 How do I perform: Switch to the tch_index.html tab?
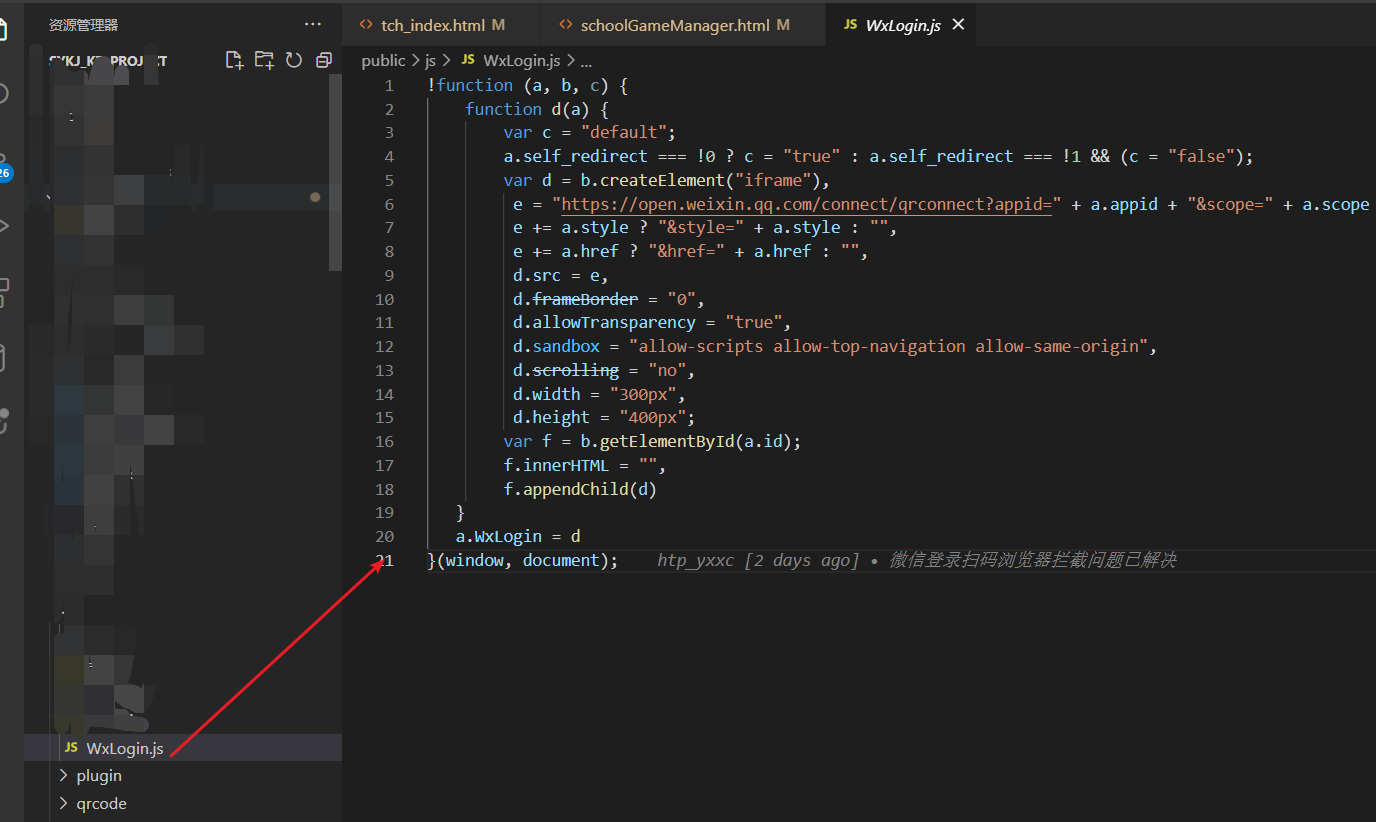point(441,25)
